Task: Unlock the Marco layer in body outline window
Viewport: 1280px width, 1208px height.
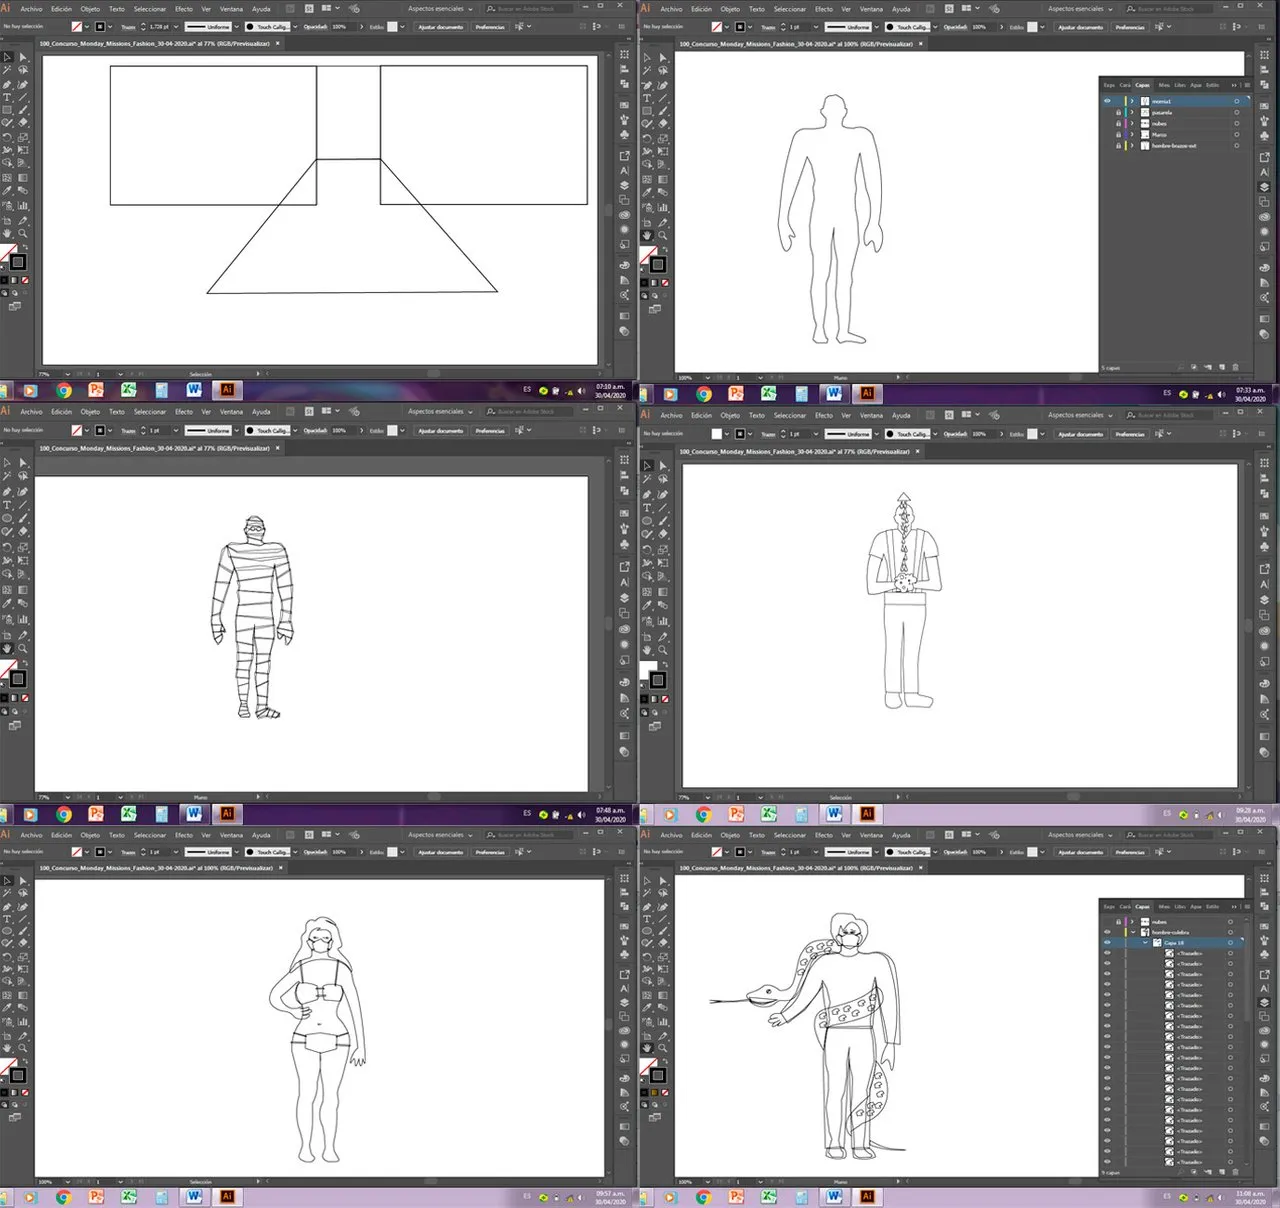Action: pos(1118,135)
